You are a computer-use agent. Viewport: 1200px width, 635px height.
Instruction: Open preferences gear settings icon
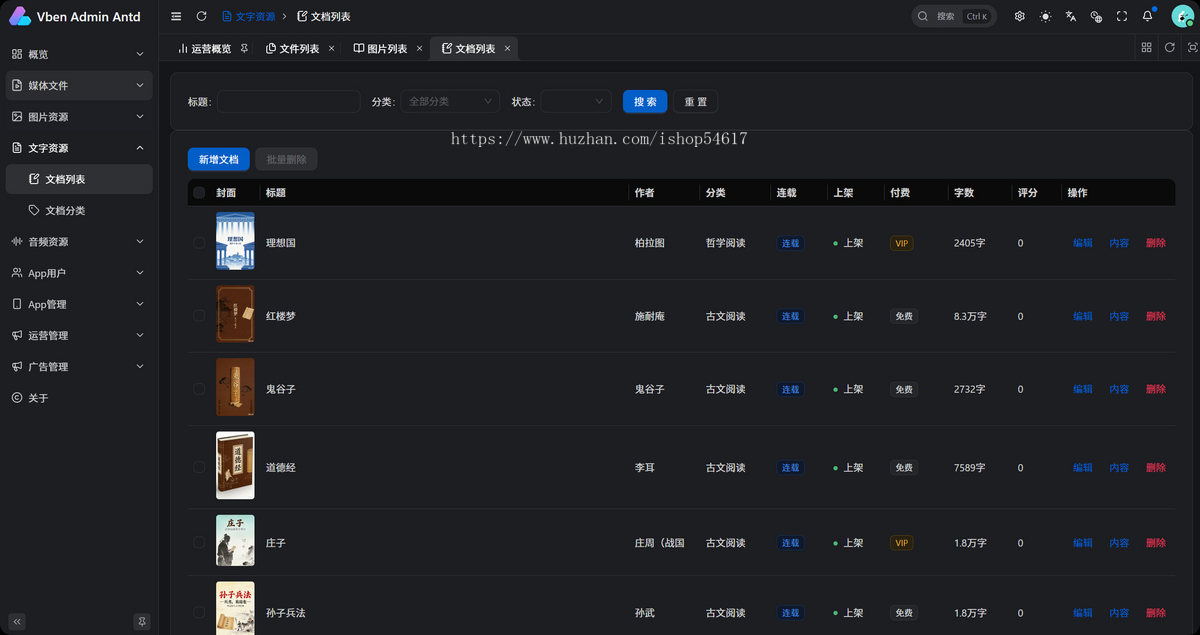1019,16
